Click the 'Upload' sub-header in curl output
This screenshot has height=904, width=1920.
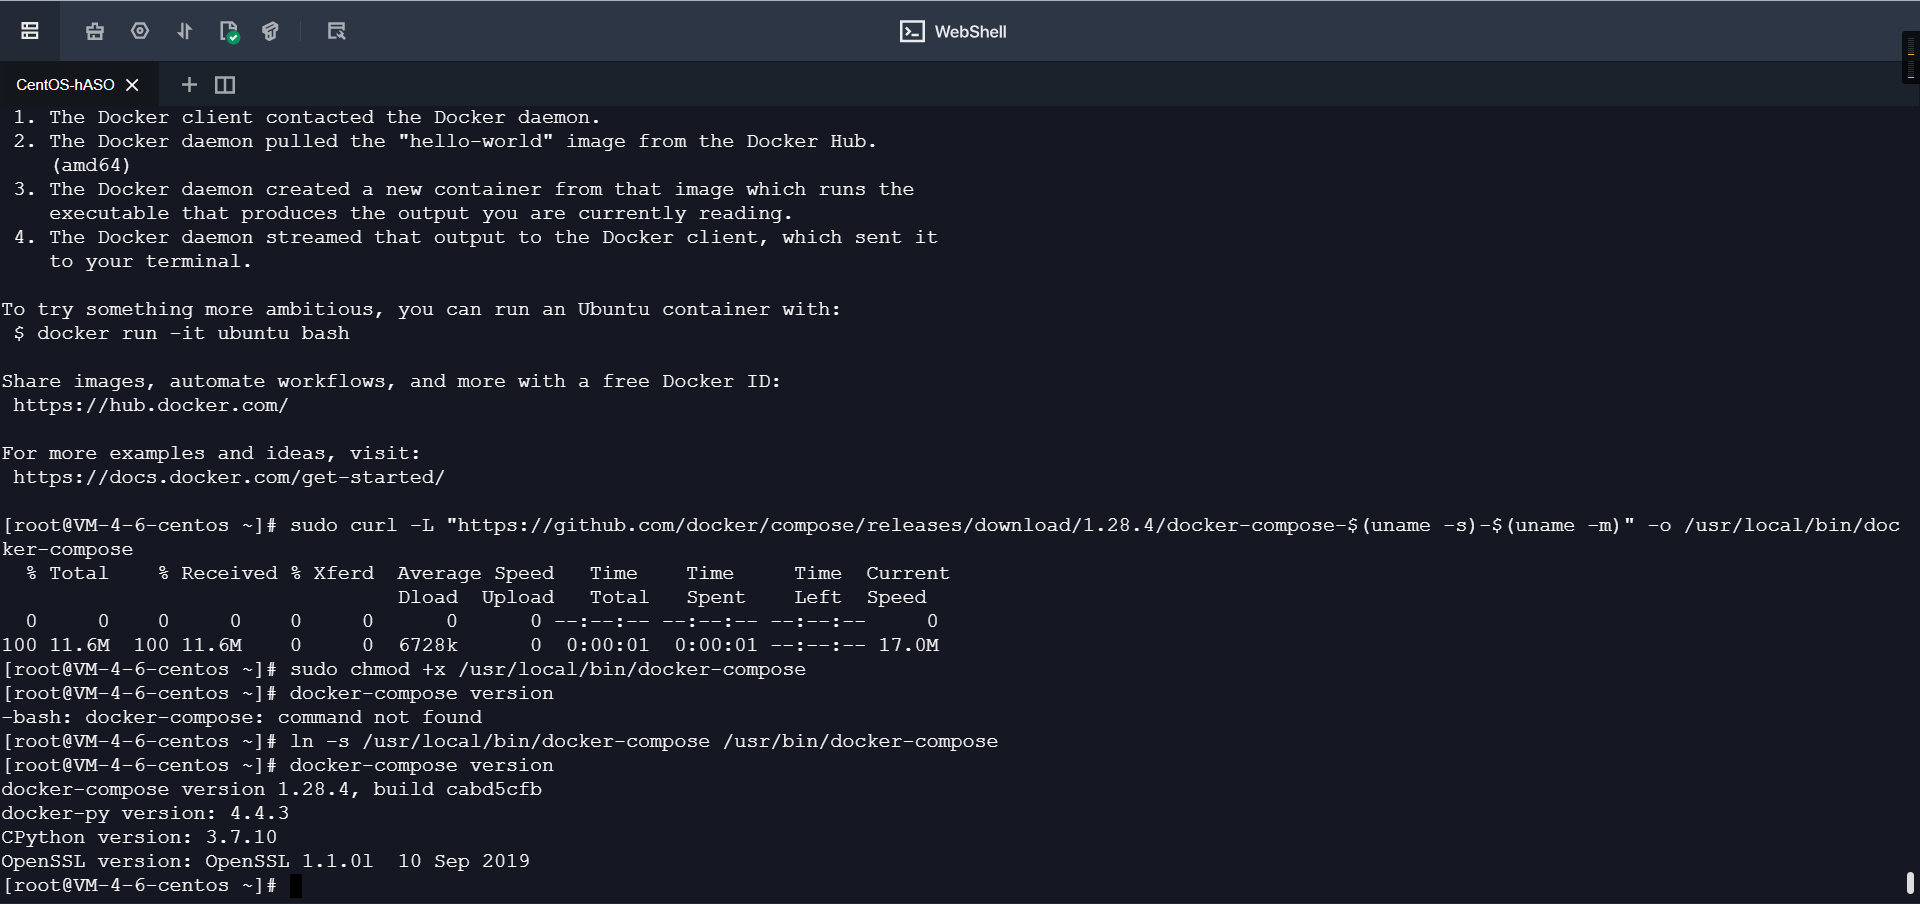pyautogui.click(x=518, y=597)
